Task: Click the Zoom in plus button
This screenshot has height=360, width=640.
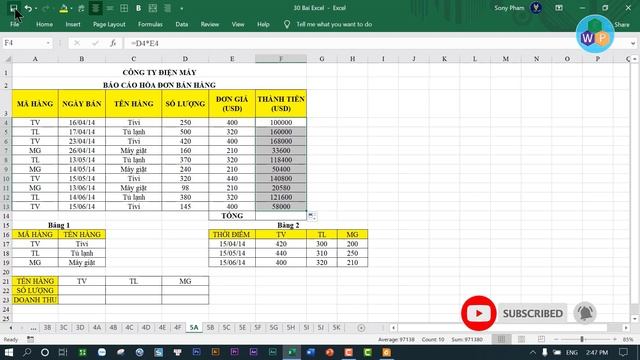Action: (x=615, y=339)
